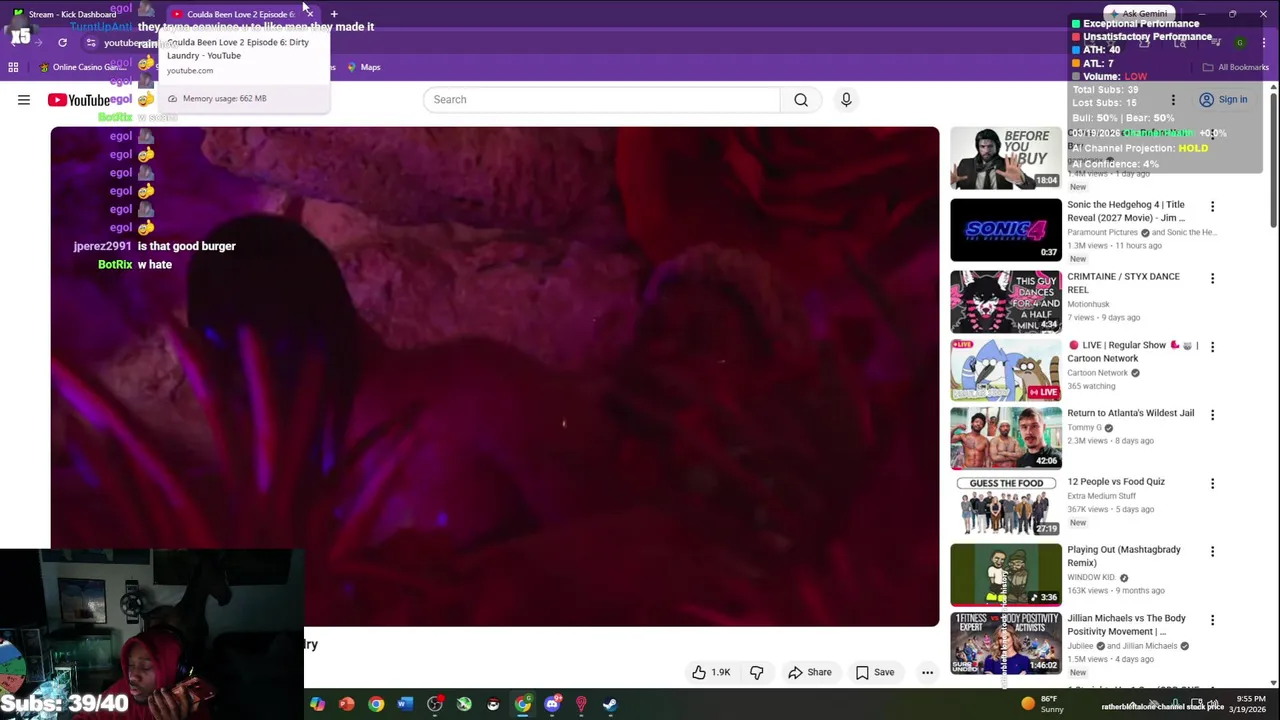The image size is (1280, 720).
Task: Sign in to YouTube
Action: pos(1223,100)
